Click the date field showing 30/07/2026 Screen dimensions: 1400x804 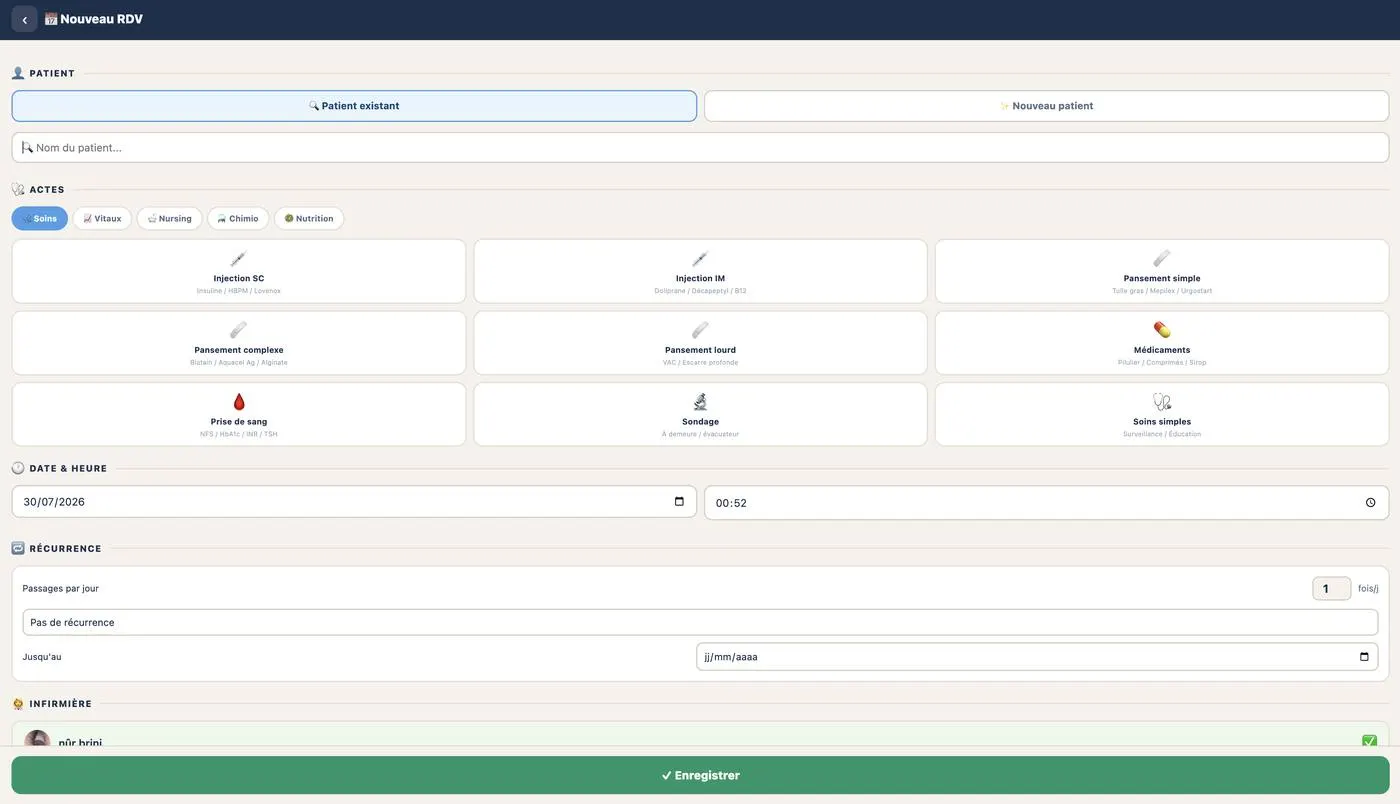(x=354, y=502)
